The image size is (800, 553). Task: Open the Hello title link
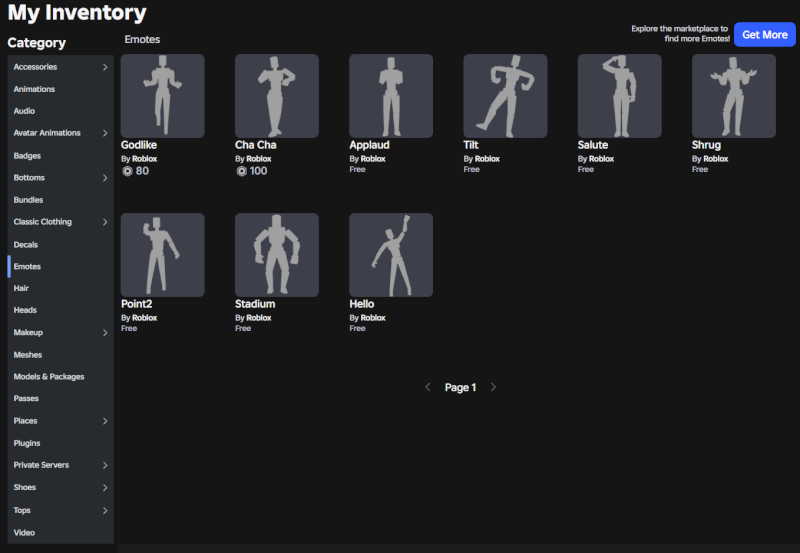click(362, 304)
